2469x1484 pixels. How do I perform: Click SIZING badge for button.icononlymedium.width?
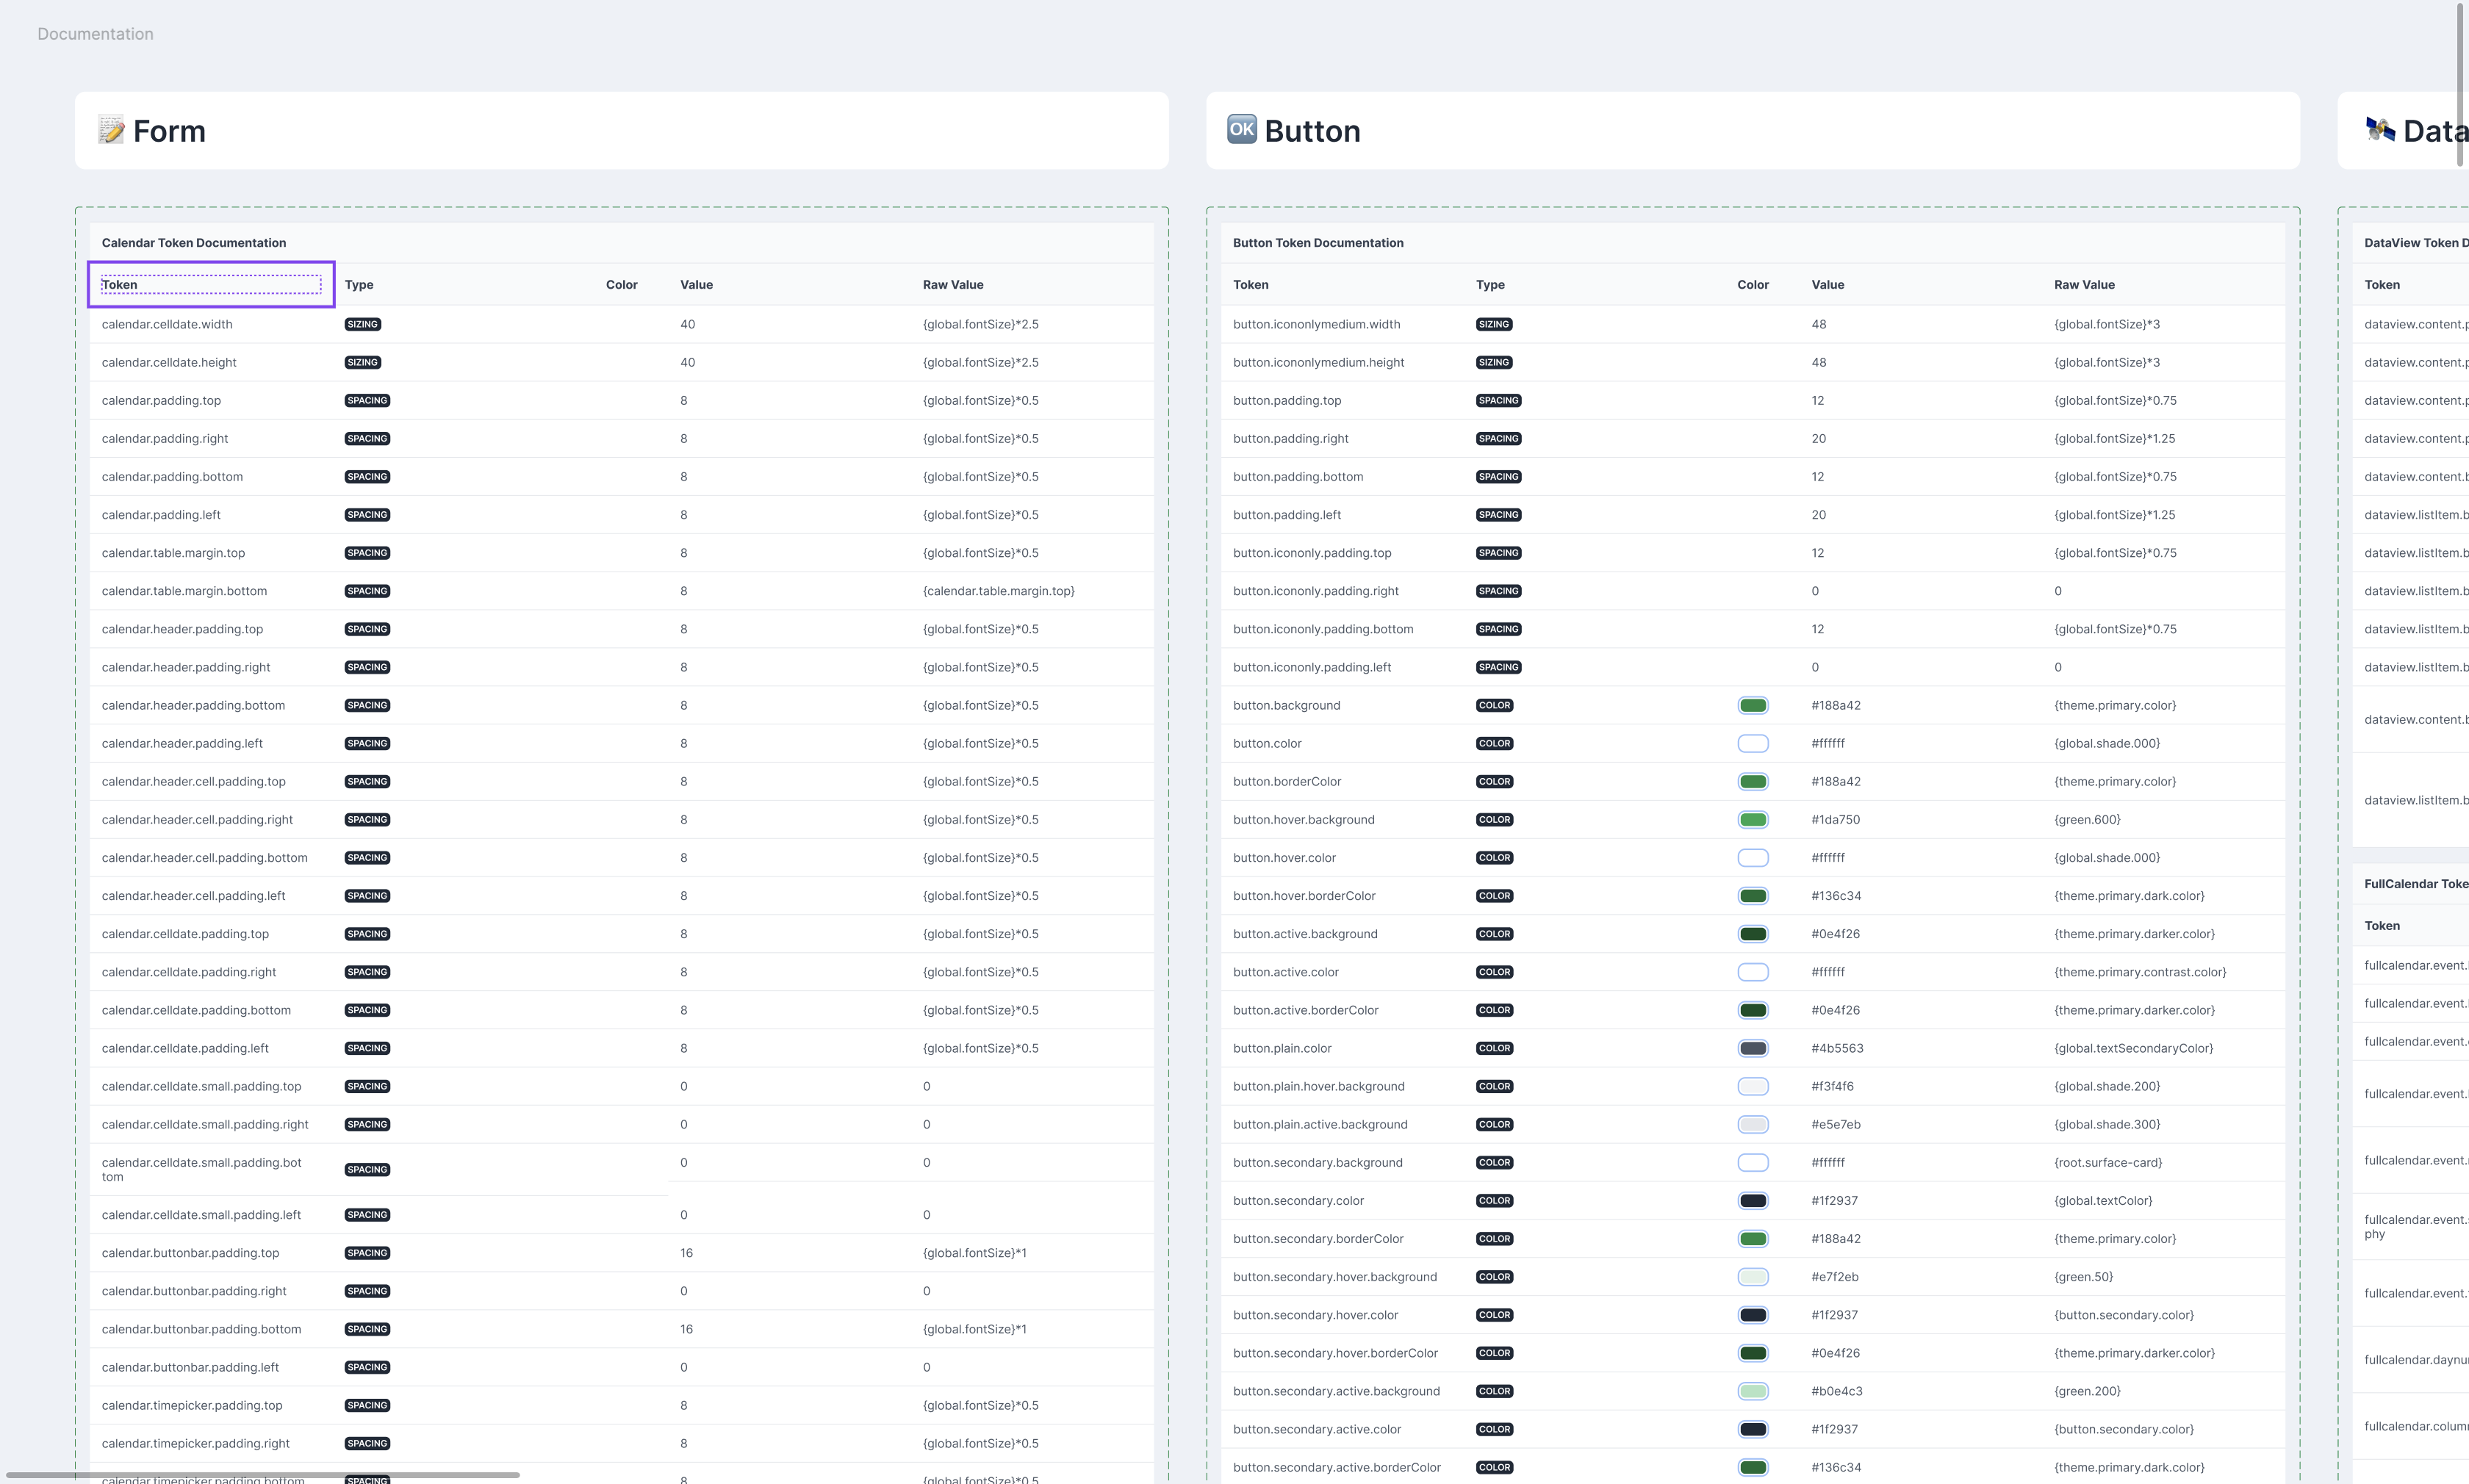(x=1494, y=325)
